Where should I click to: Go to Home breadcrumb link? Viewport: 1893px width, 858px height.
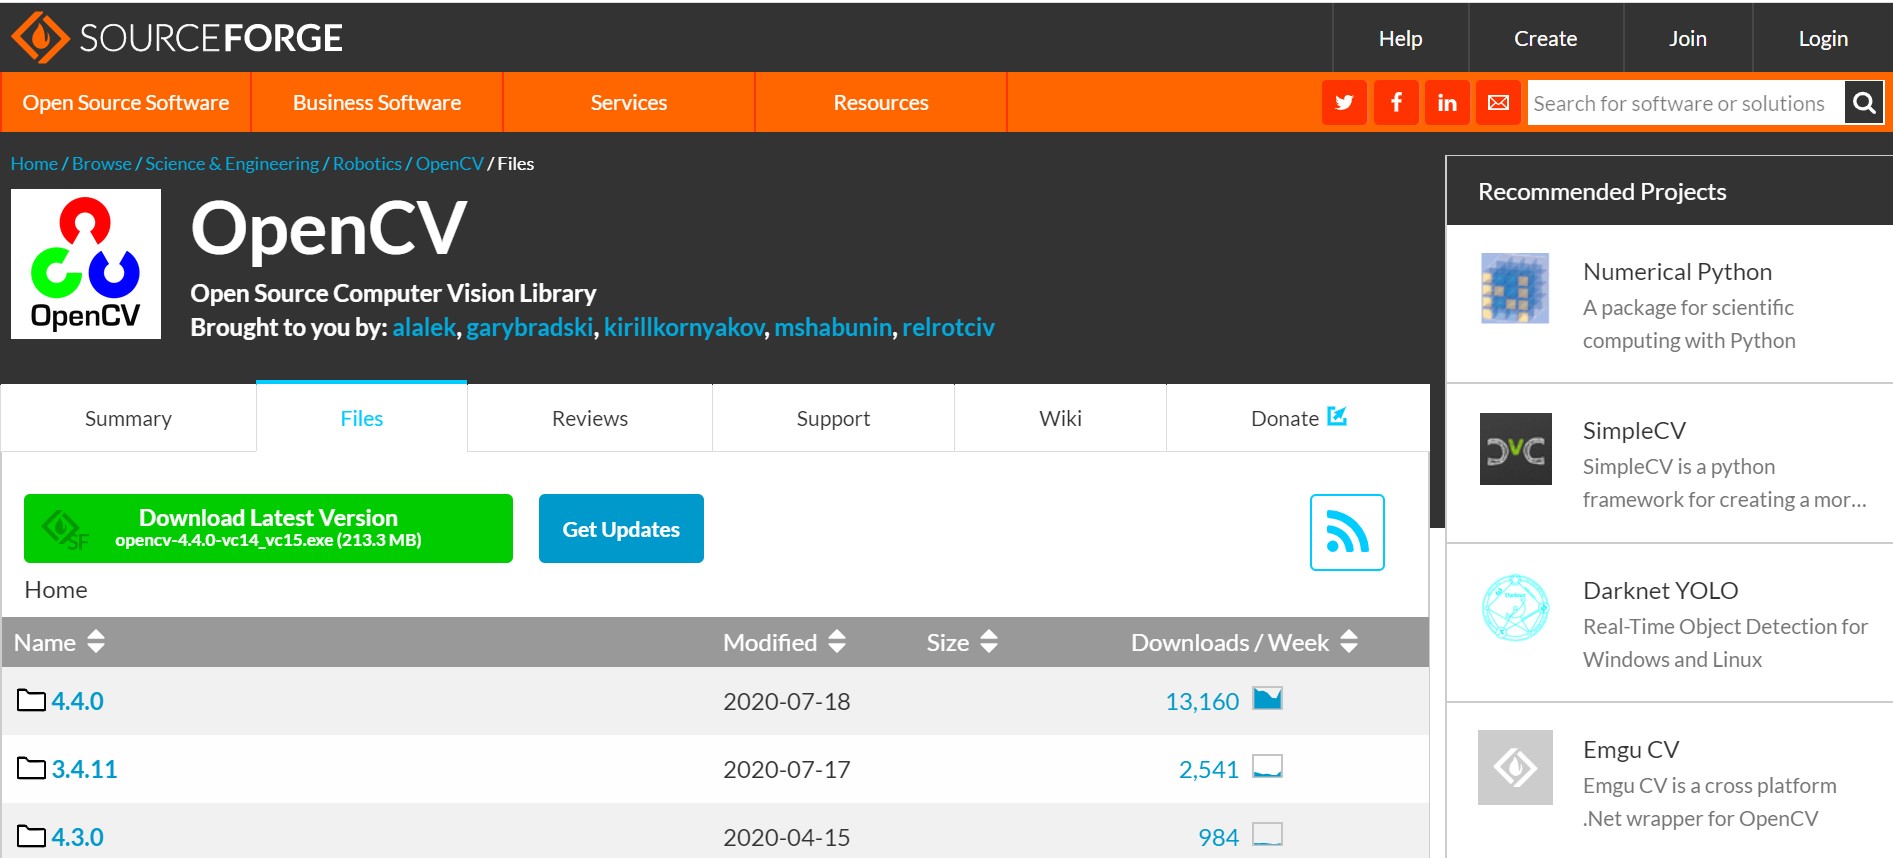click(34, 163)
